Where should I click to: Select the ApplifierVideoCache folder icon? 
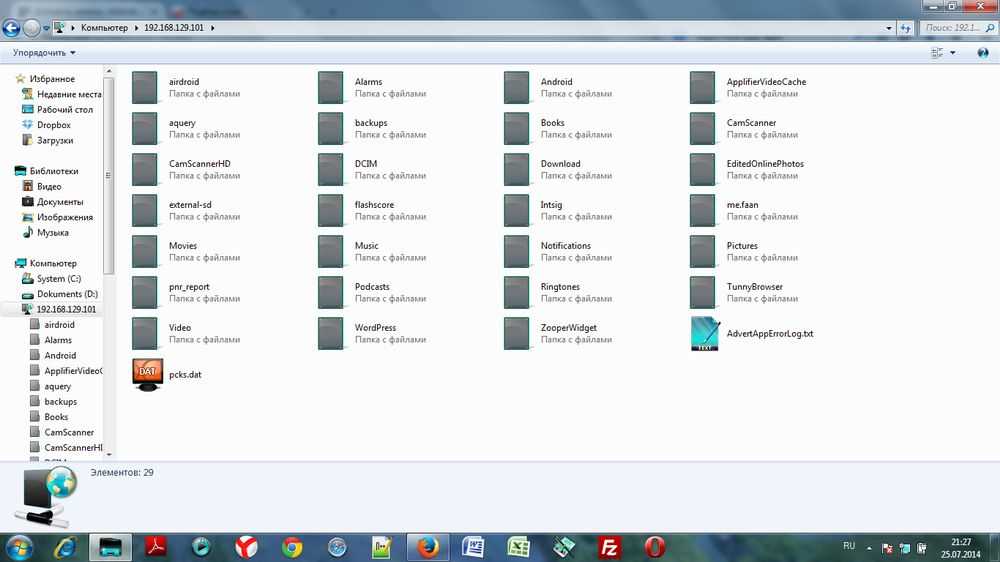tap(702, 87)
